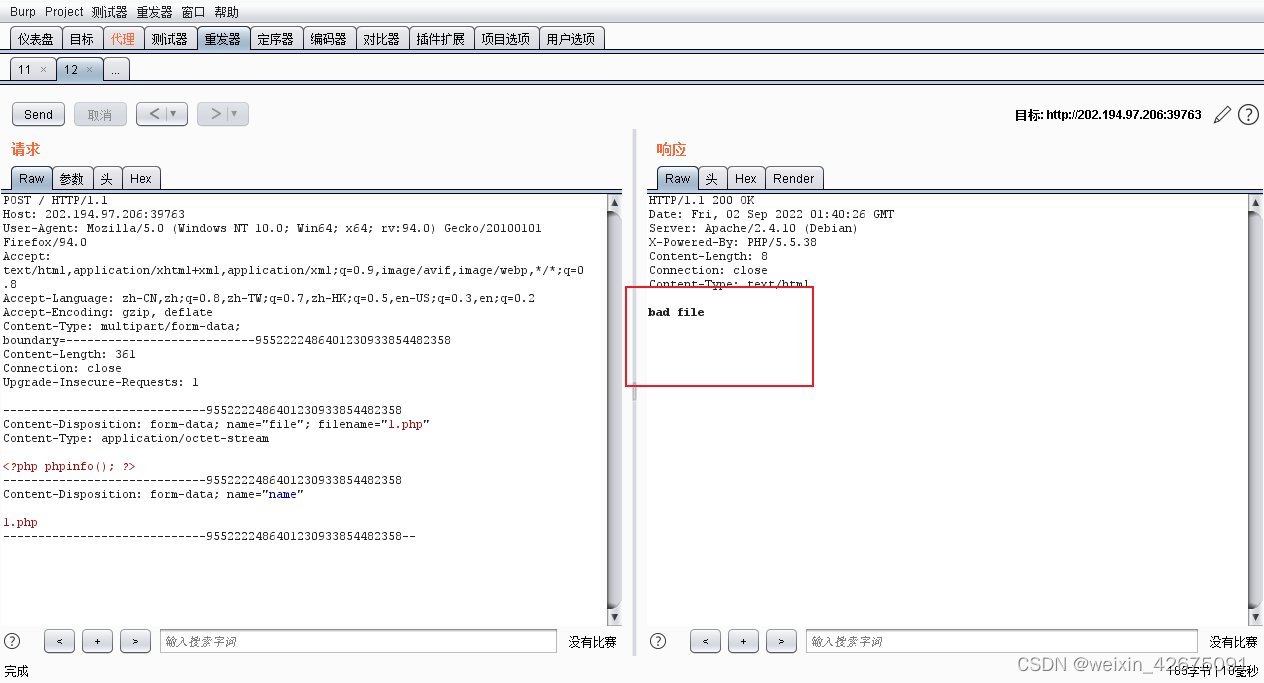
Task: Go back in request history
Action: [154, 114]
